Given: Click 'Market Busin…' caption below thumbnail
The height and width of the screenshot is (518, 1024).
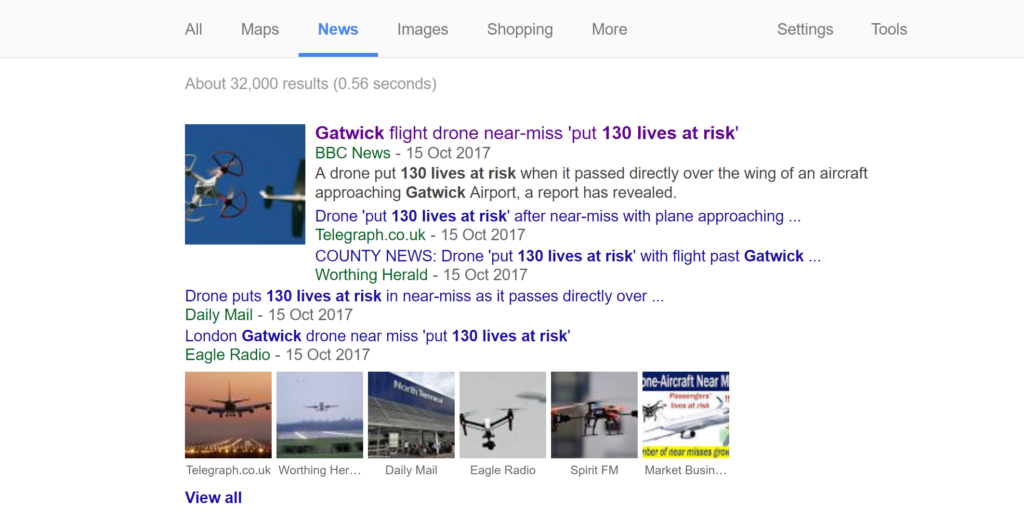Looking at the screenshot, I should 685,470.
